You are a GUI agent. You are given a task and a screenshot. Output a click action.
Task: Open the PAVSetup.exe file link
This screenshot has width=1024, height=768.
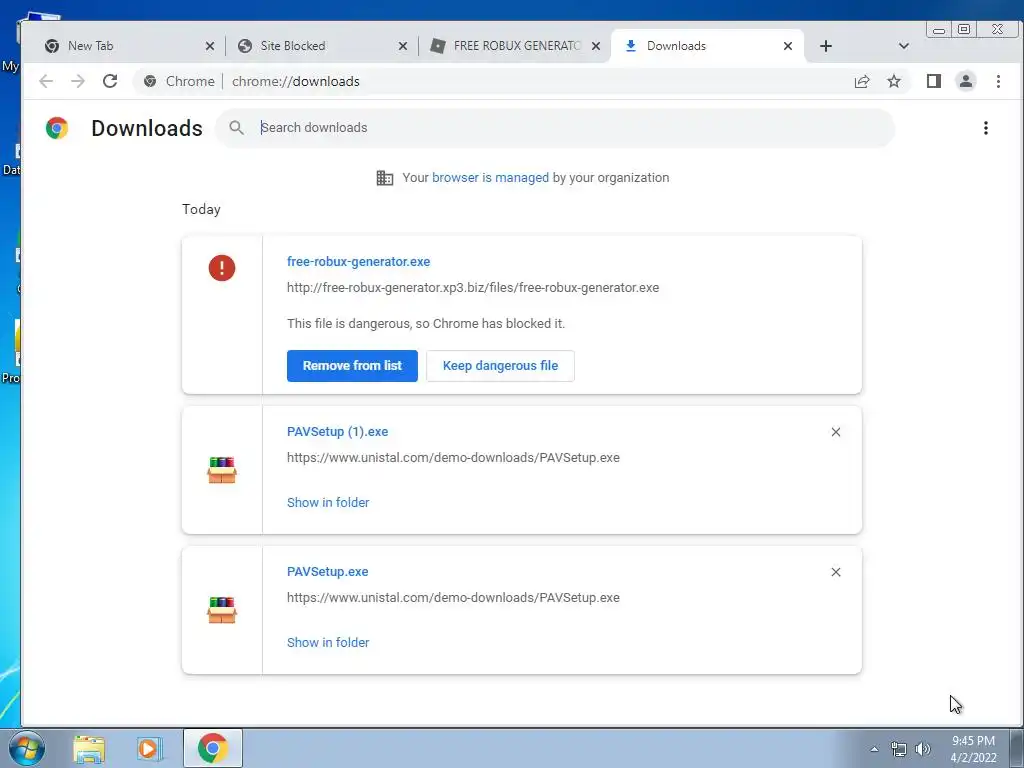click(328, 571)
